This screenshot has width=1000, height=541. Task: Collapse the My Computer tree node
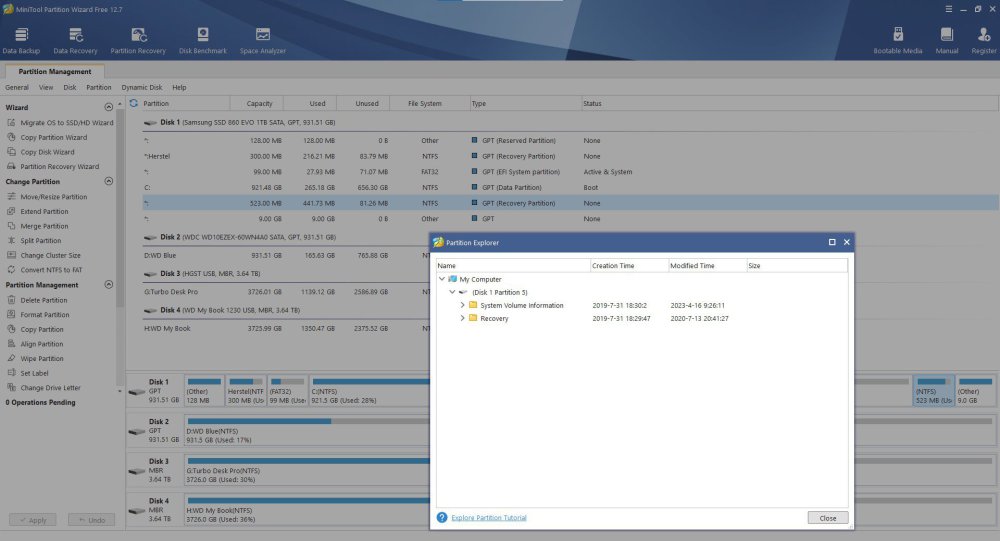(442, 279)
